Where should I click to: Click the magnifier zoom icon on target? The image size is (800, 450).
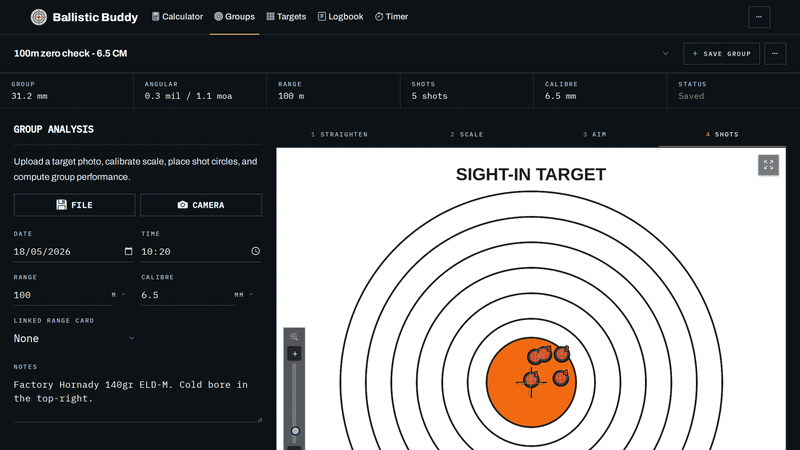294,337
